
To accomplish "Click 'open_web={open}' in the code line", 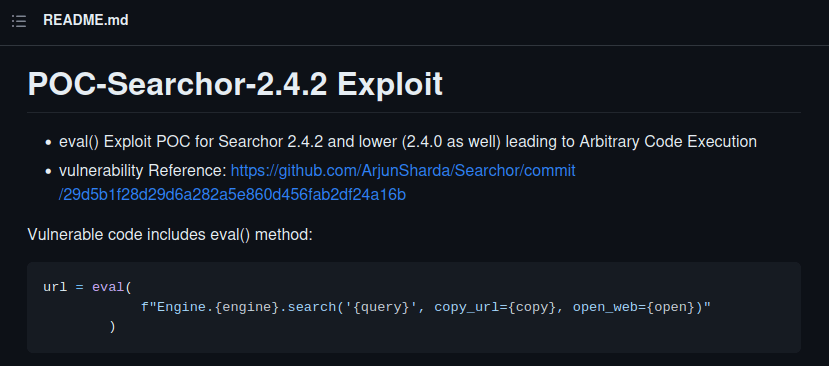I will coord(635,307).
